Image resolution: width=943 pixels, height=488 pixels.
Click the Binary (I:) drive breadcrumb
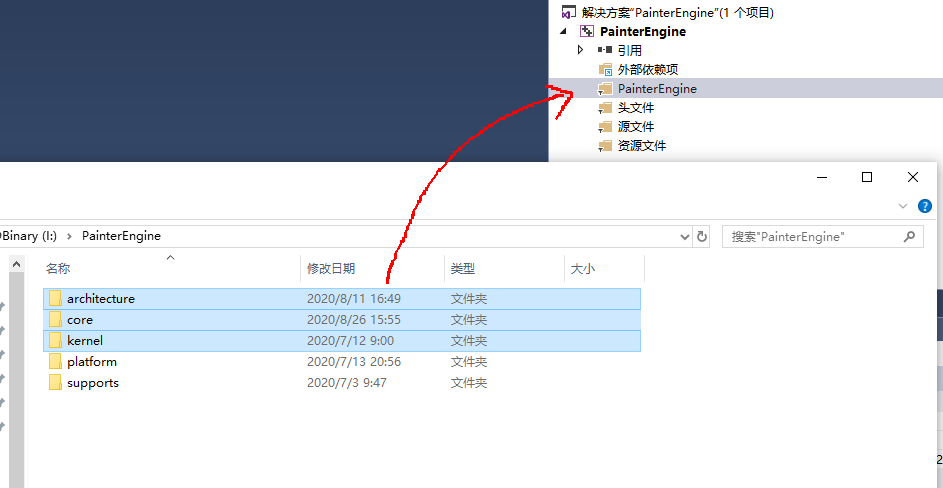[x=28, y=236]
